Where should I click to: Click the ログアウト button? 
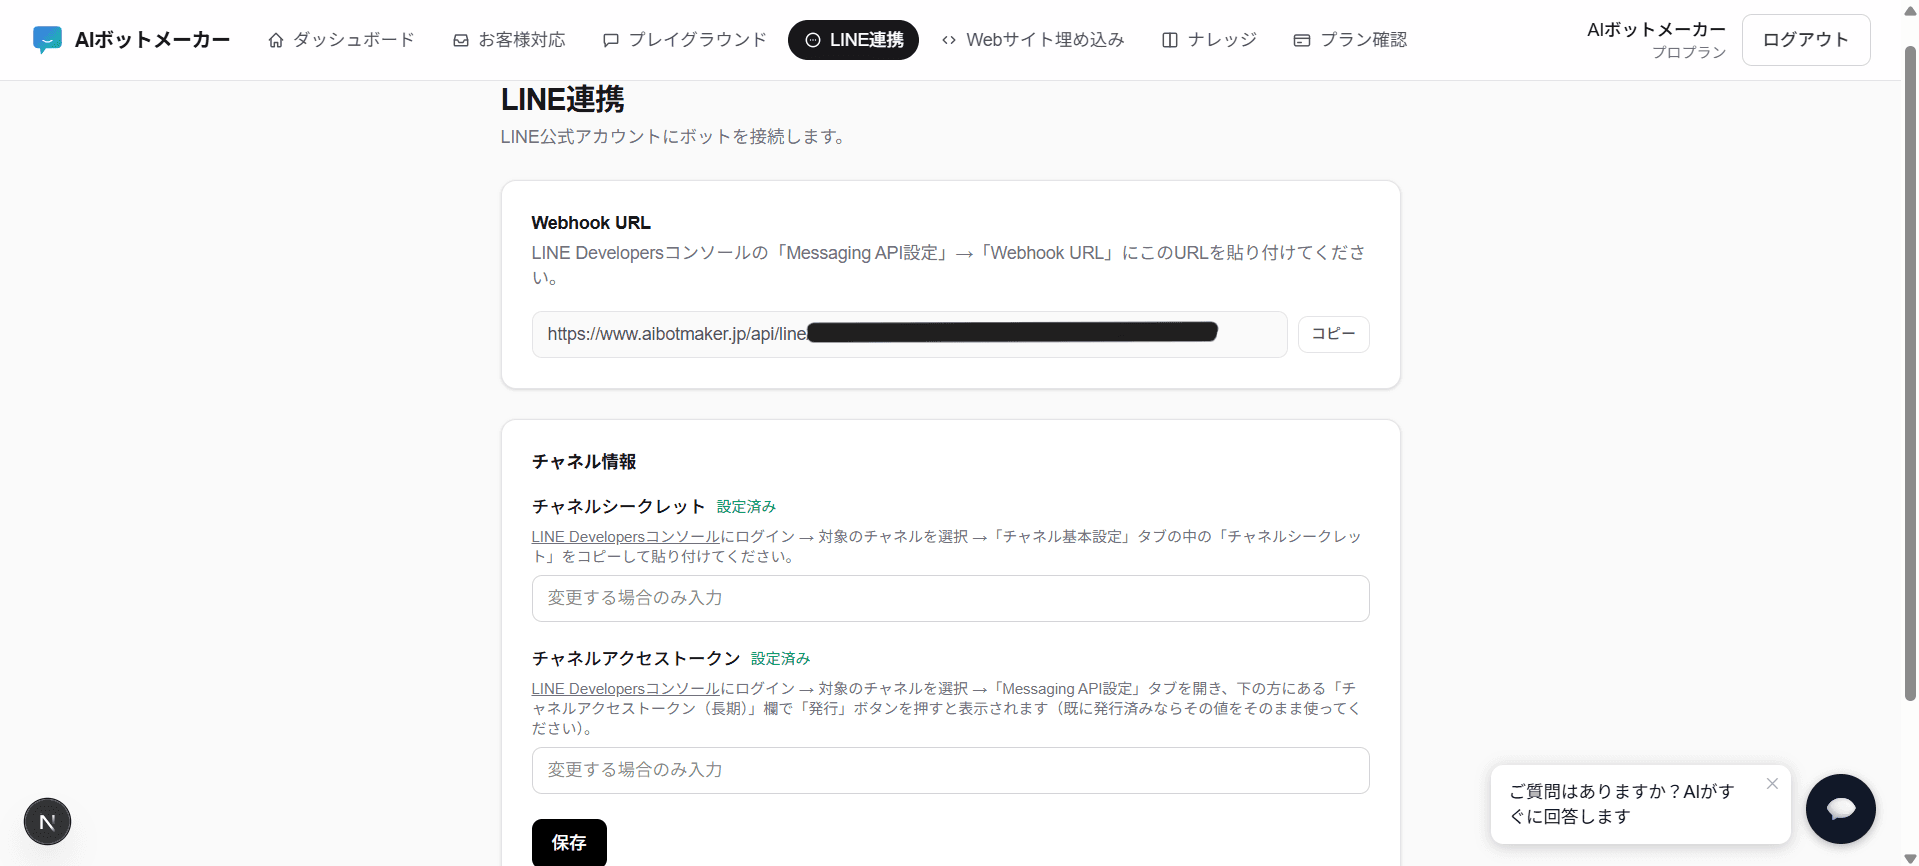(1805, 40)
